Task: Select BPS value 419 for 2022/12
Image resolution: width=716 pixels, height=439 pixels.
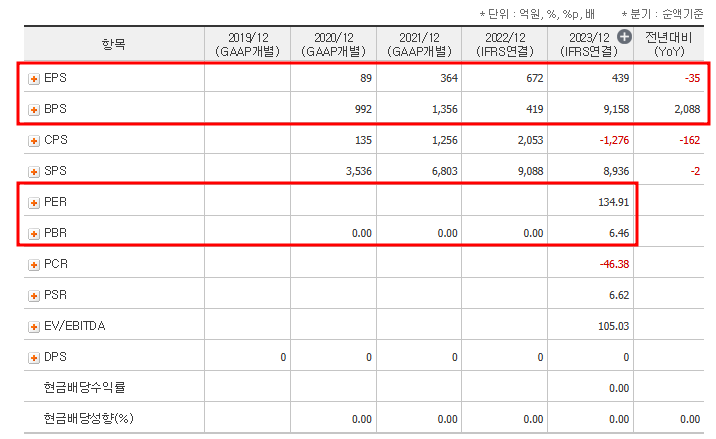Action: [x=535, y=110]
